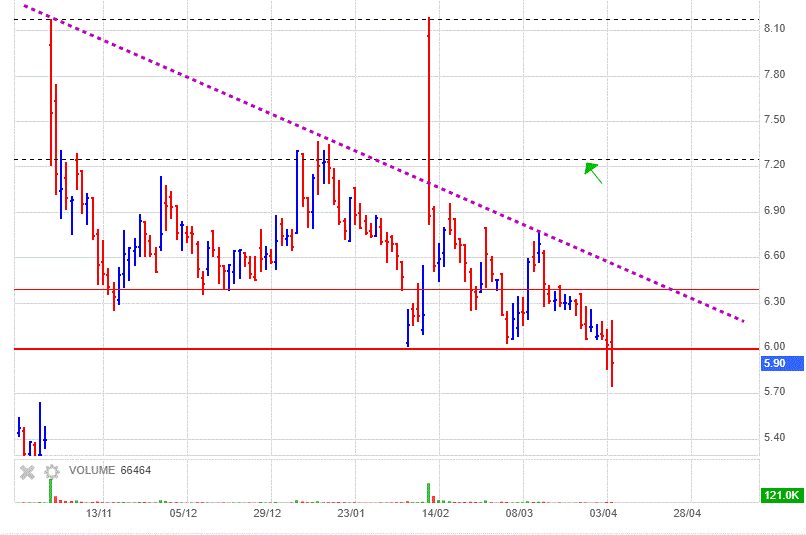This screenshot has height=535, width=806.
Task: Select the 13/11 date axis label
Action: tap(99, 513)
